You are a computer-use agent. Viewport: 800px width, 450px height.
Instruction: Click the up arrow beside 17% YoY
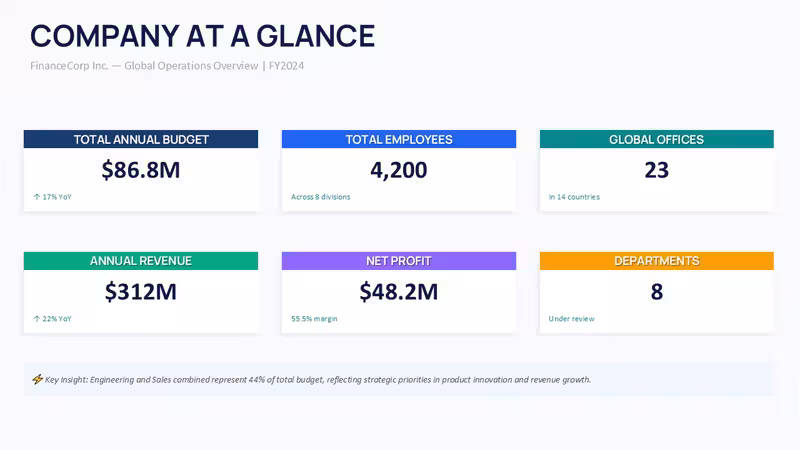coord(37,197)
